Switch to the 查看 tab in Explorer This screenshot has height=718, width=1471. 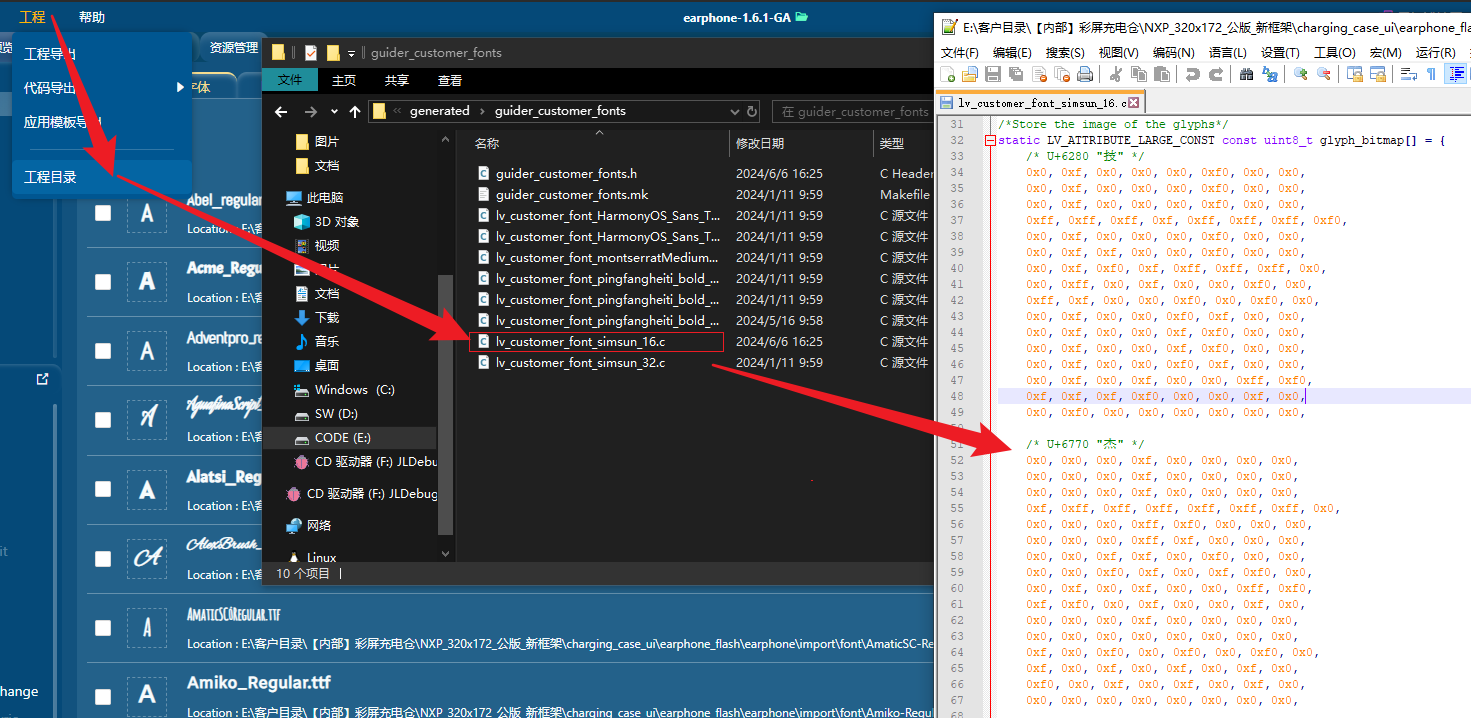click(450, 80)
